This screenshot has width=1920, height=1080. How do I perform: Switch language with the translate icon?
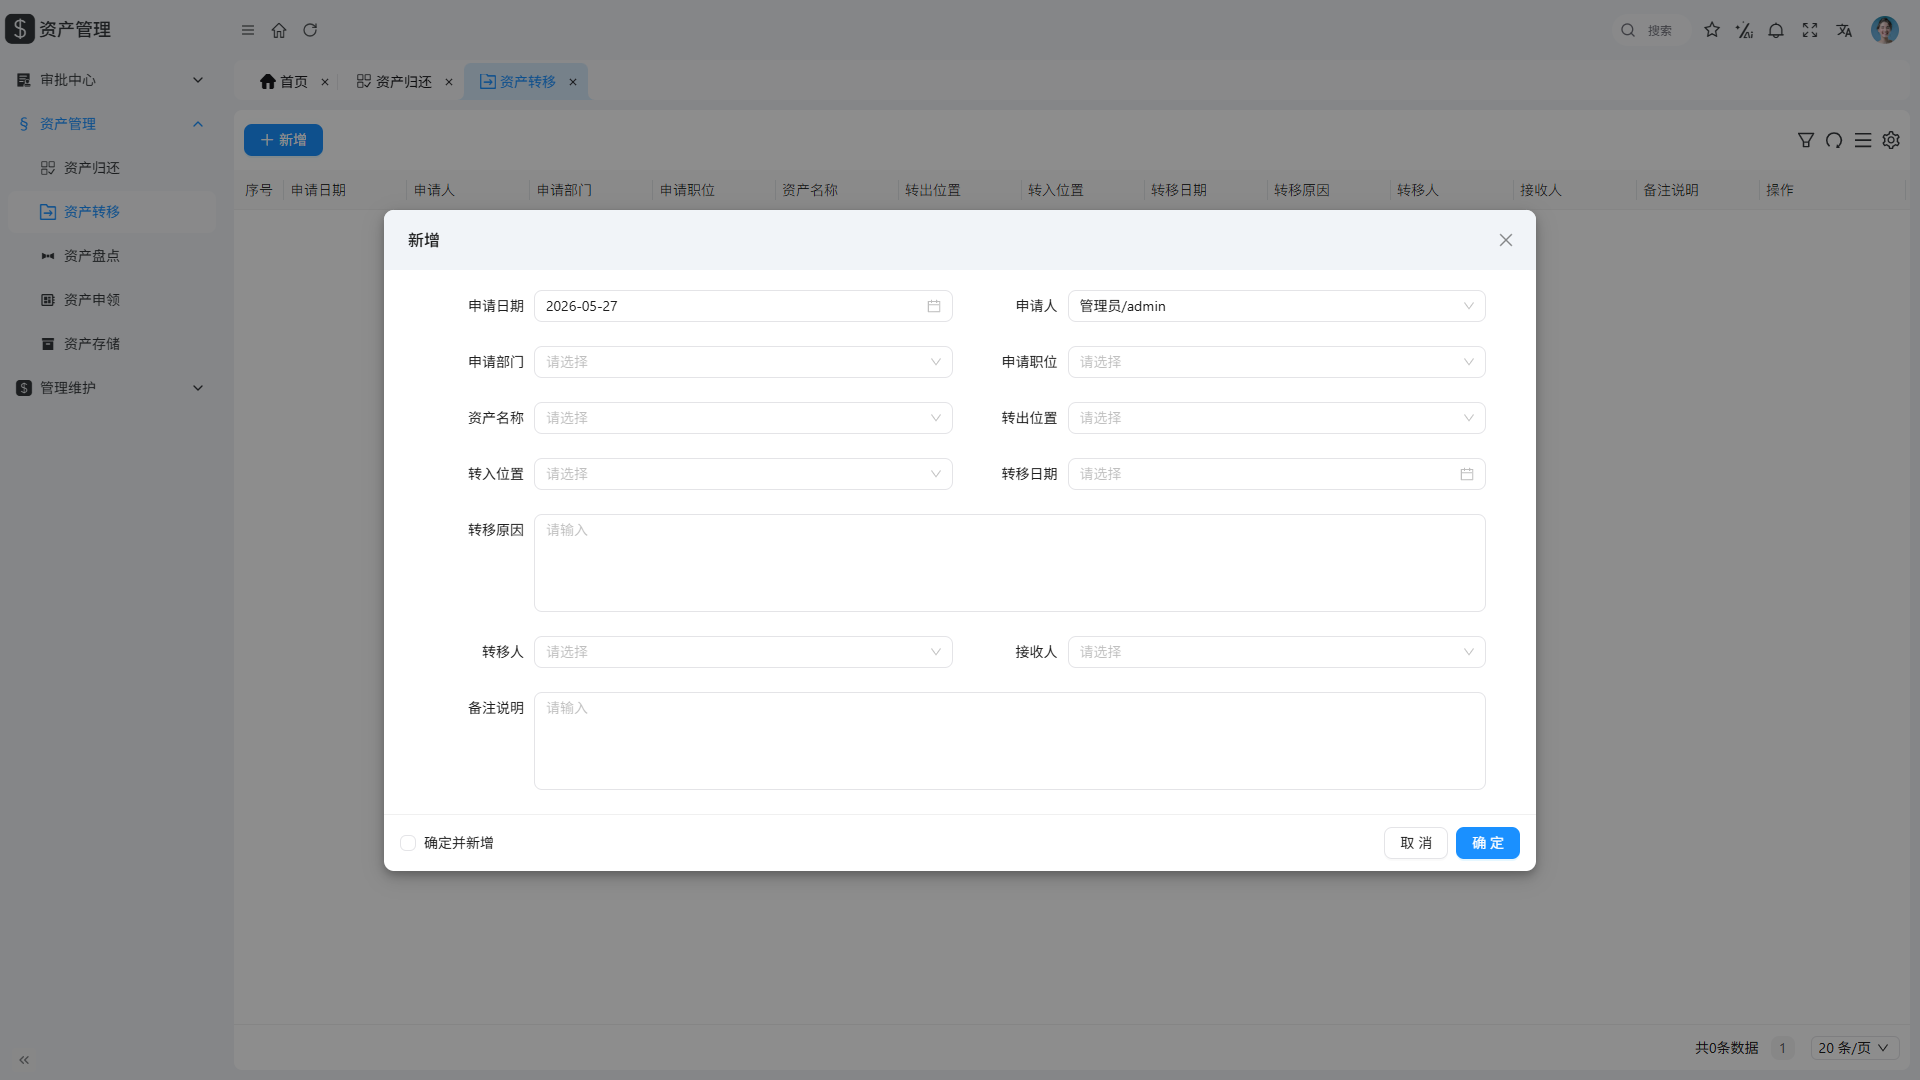pyautogui.click(x=1844, y=30)
